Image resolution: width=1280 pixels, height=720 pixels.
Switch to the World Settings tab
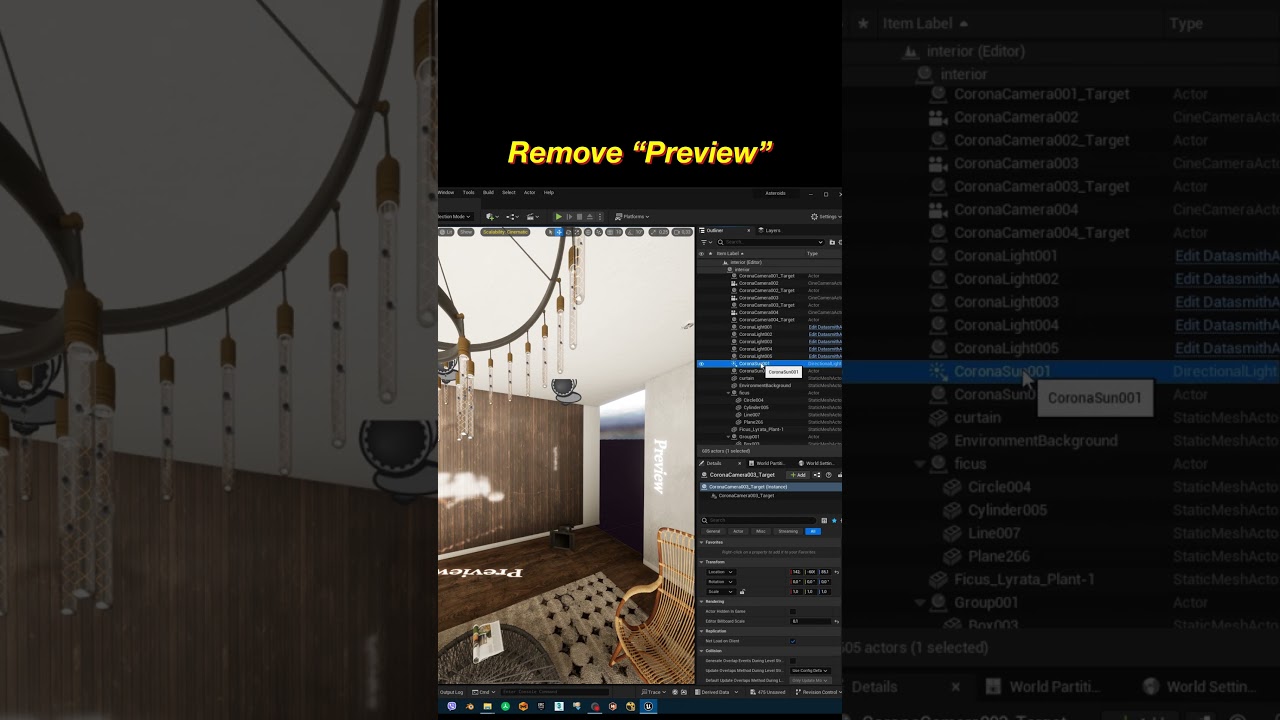pyautogui.click(x=818, y=463)
